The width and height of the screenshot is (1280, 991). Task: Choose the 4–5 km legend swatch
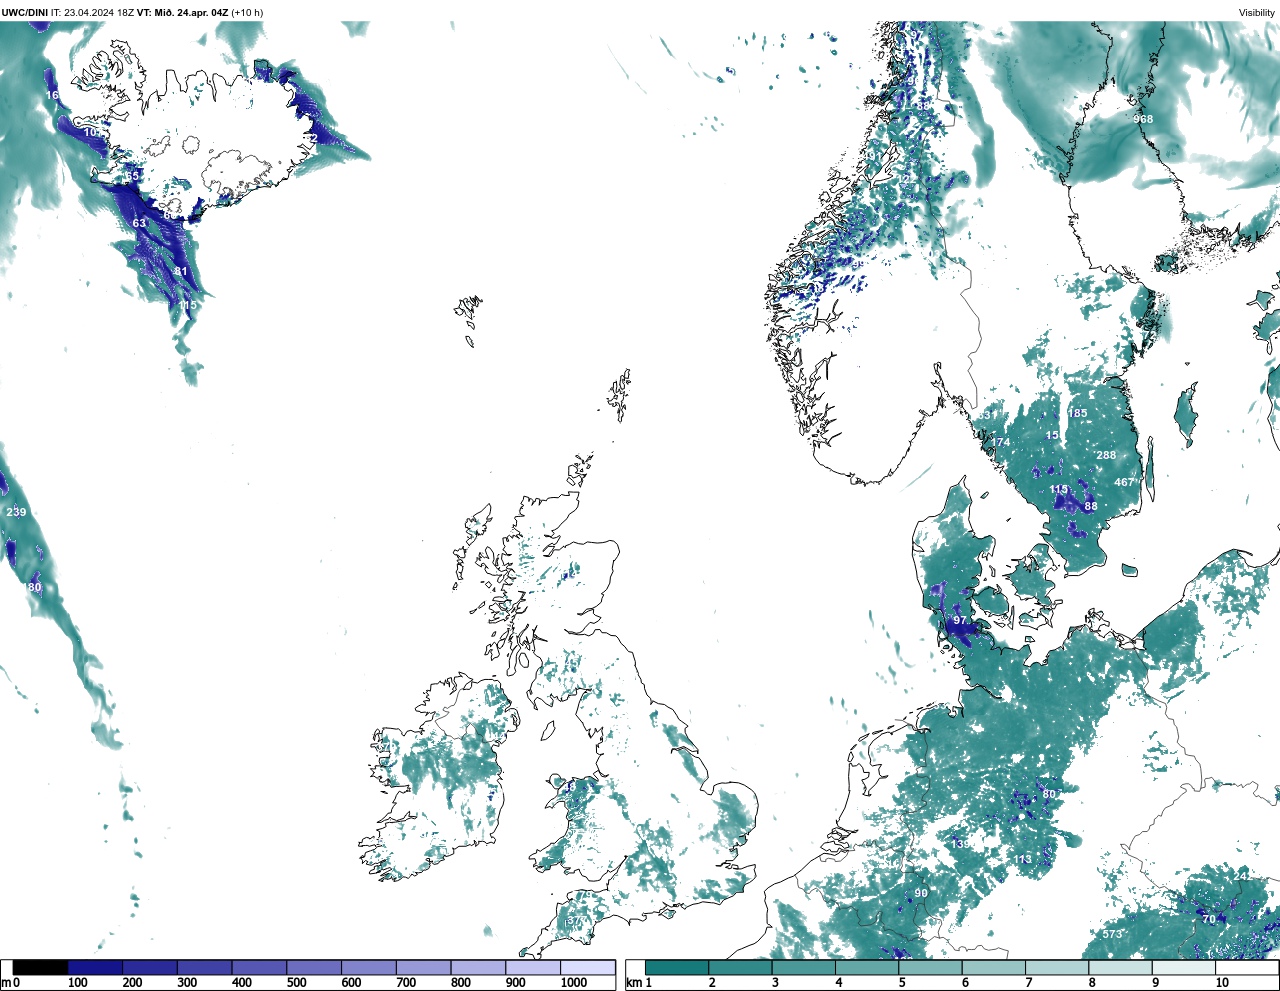point(866,968)
